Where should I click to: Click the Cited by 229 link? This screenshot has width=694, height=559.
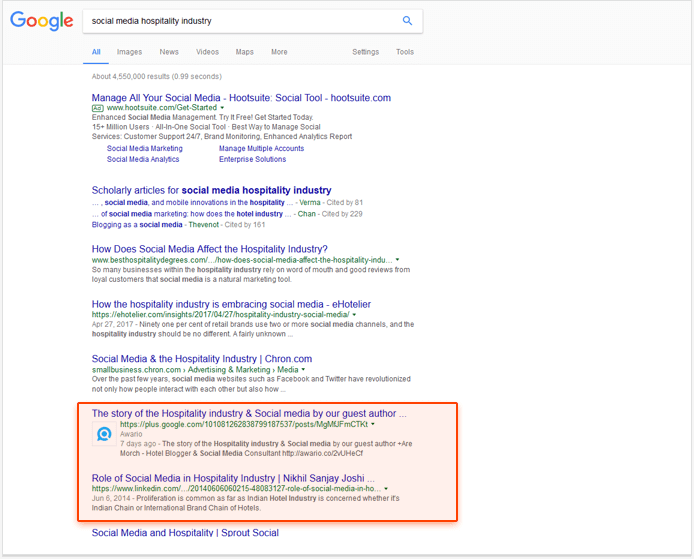coord(342,214)
